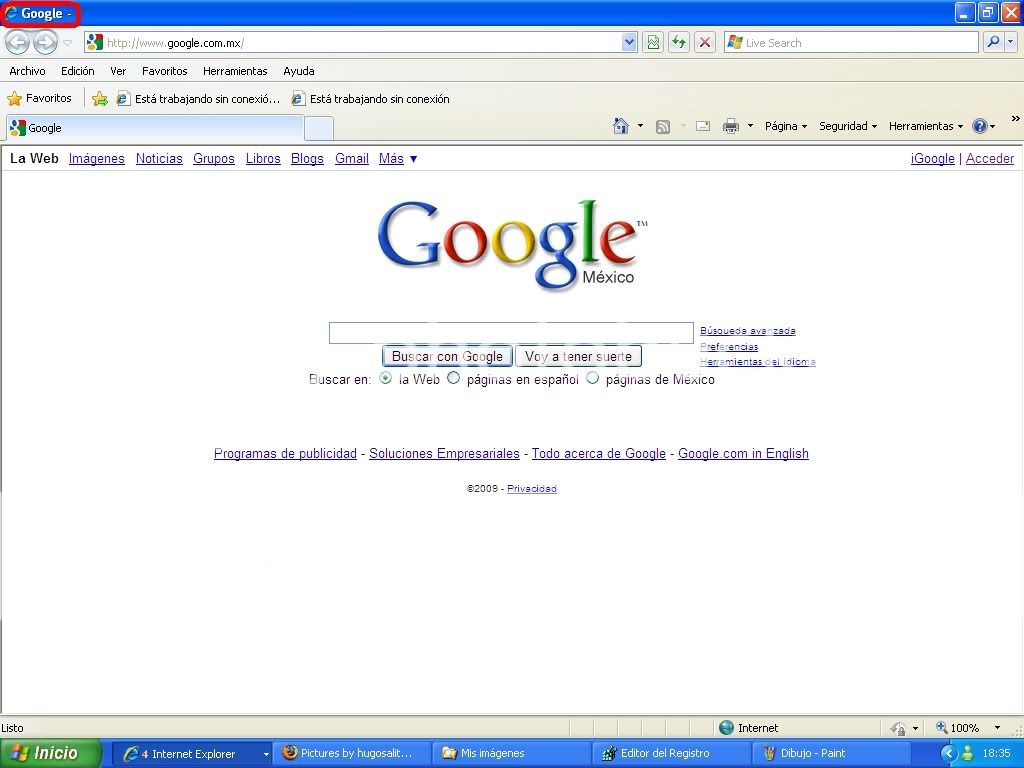Click the Home page icon
The height and width of the screenshot is (768, 1024).
(x=620, y=126)
